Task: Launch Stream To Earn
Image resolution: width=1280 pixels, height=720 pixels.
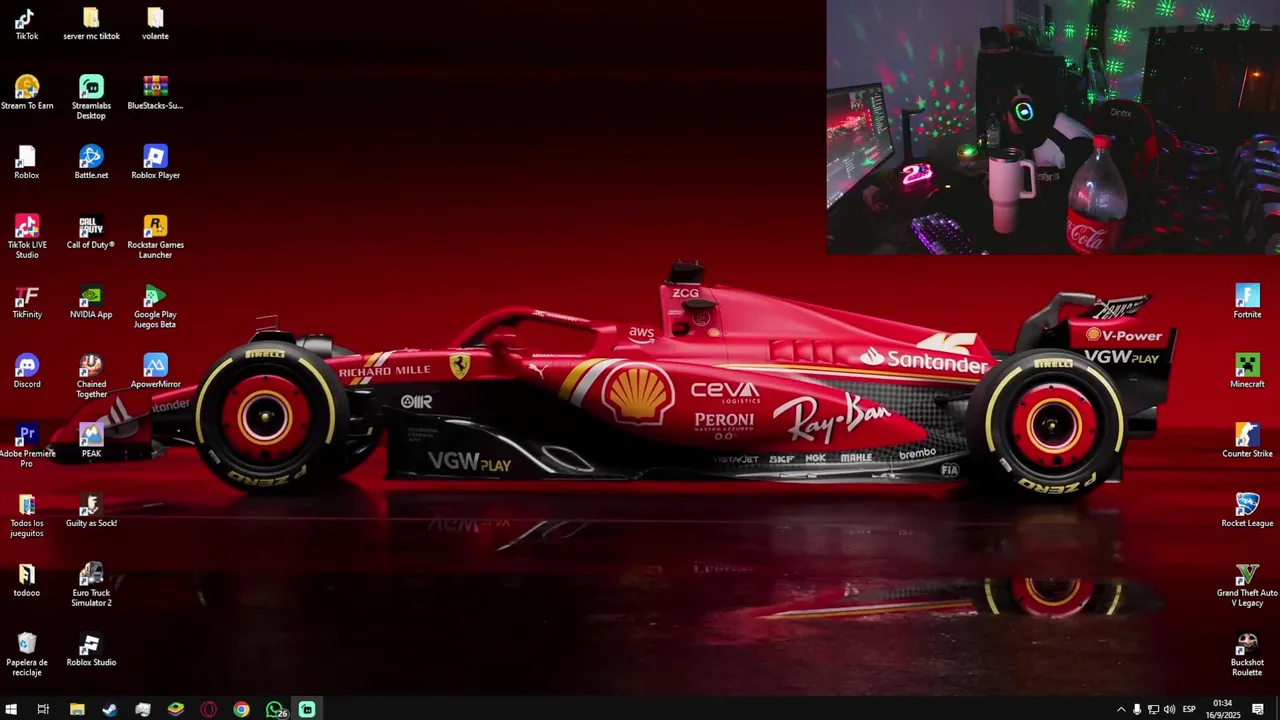Action: (x=27, y=93)
